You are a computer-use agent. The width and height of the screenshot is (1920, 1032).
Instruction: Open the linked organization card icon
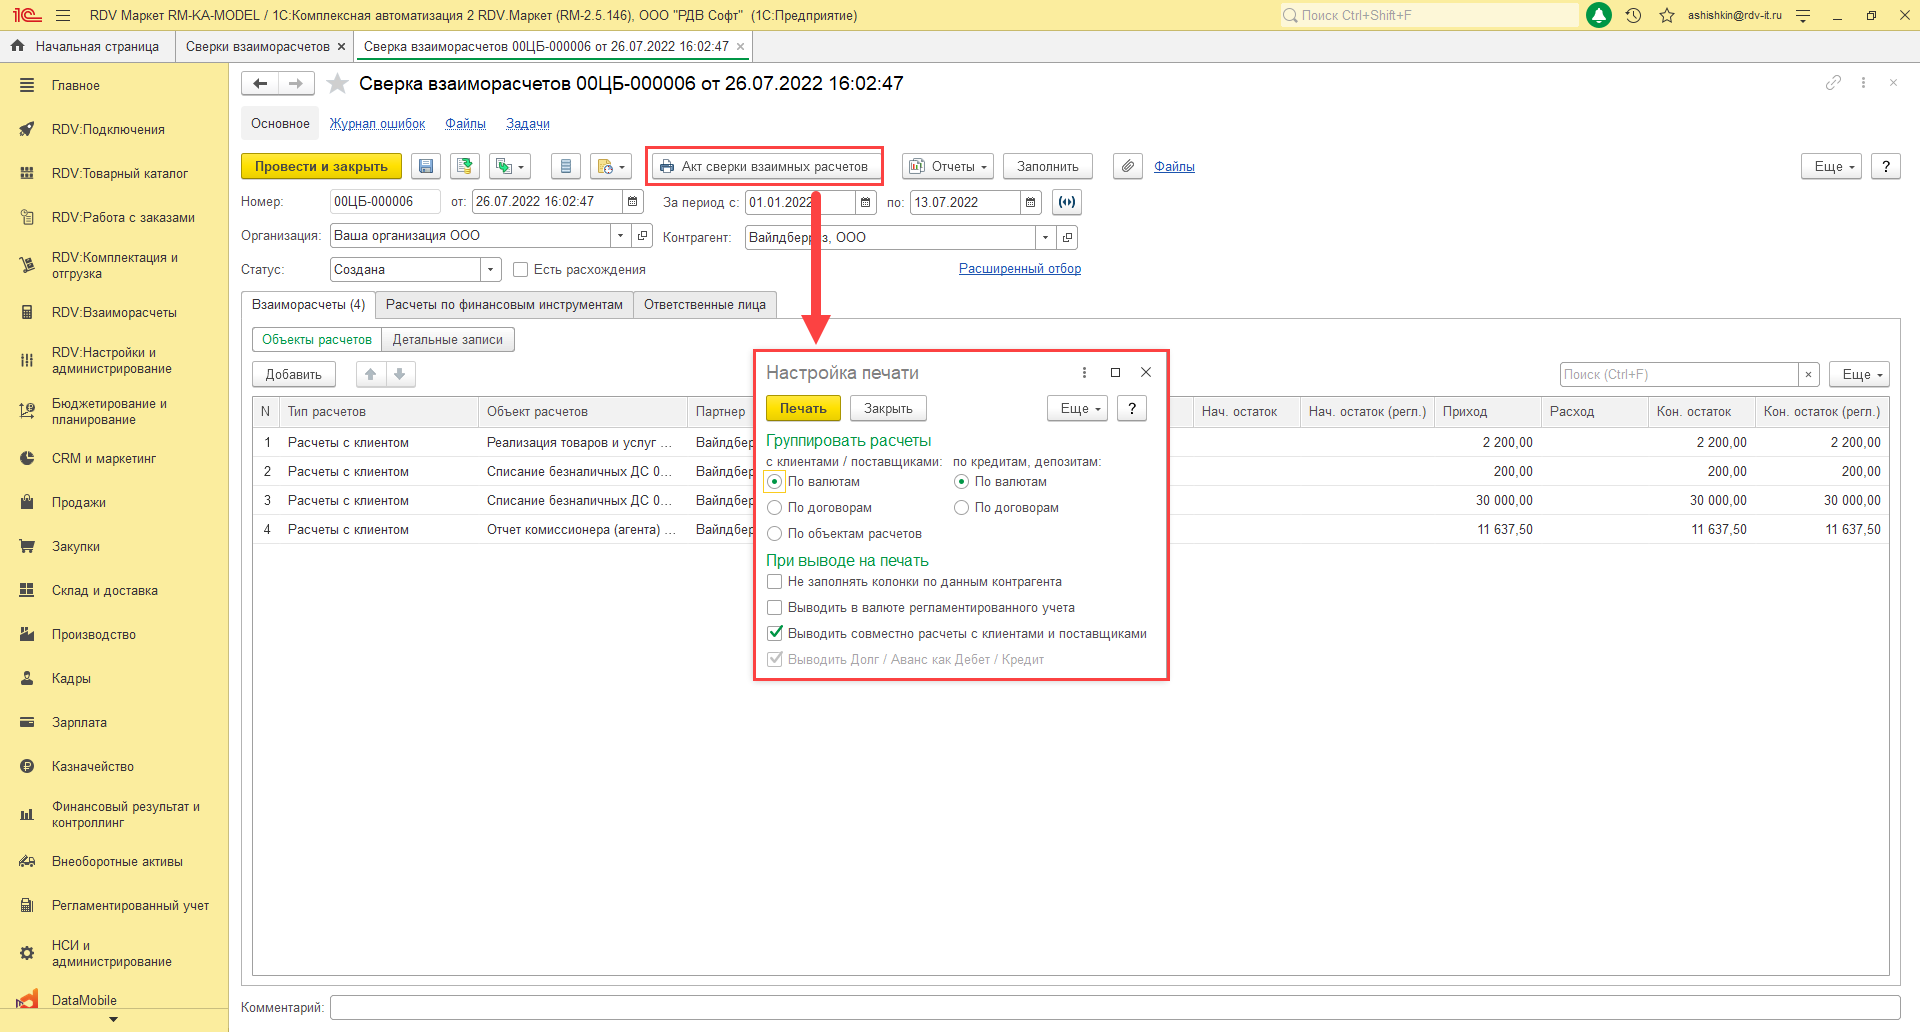(x=642, y=236)
